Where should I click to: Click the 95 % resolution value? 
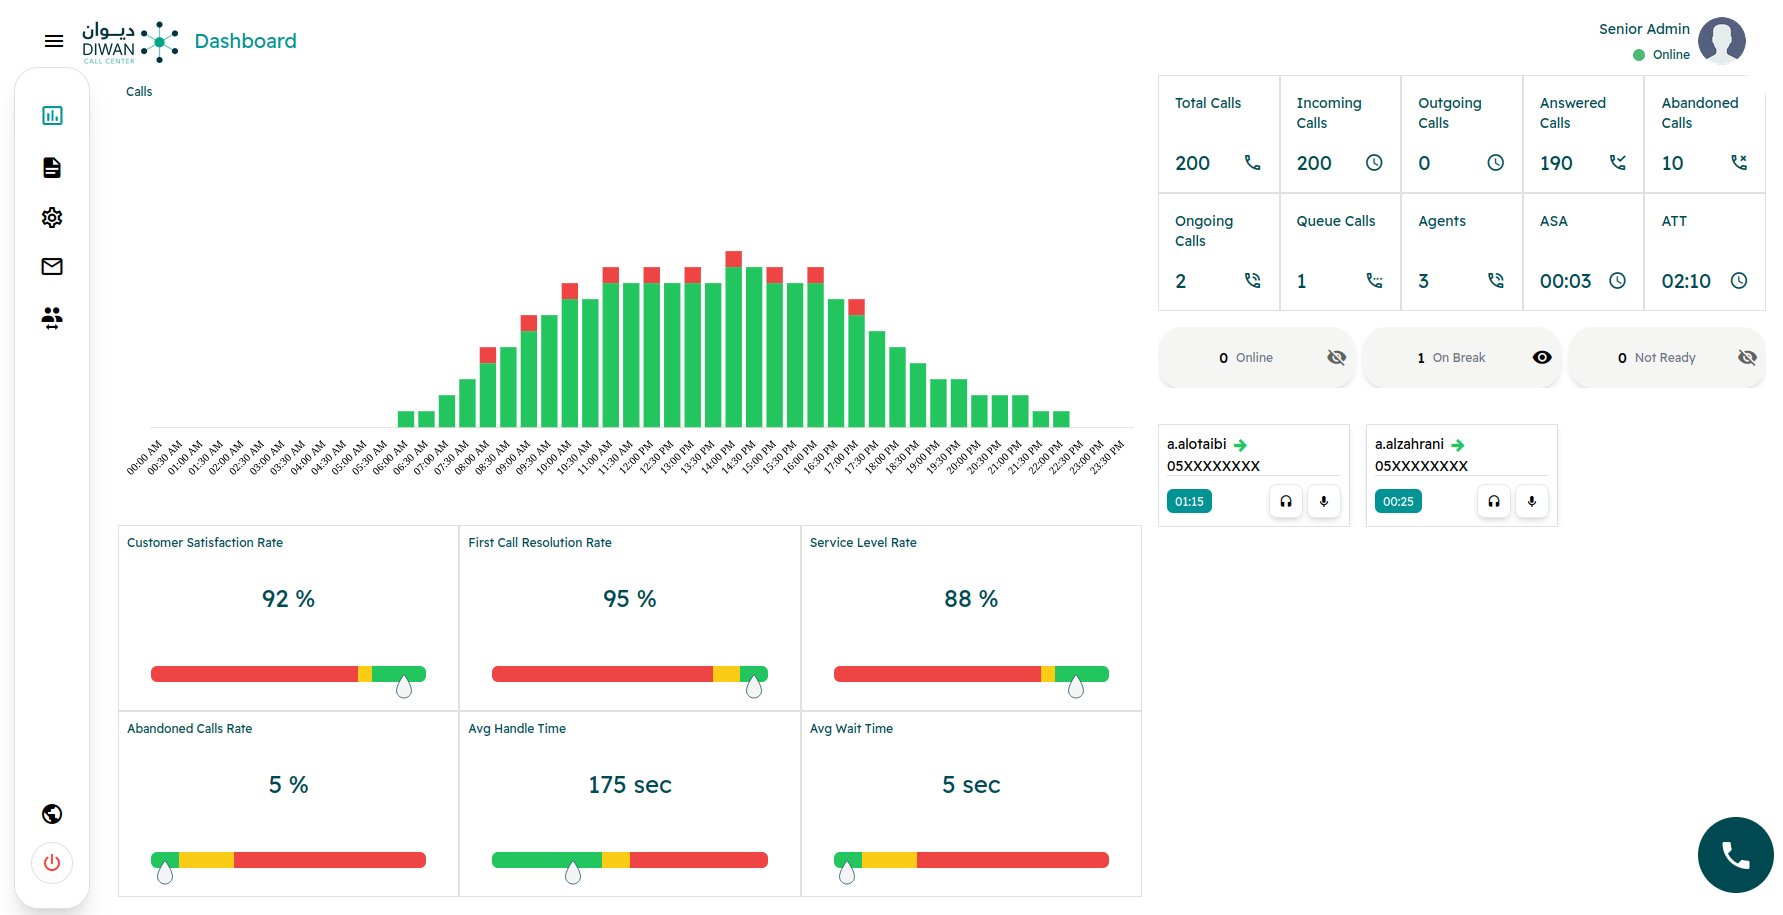(630, 599)
